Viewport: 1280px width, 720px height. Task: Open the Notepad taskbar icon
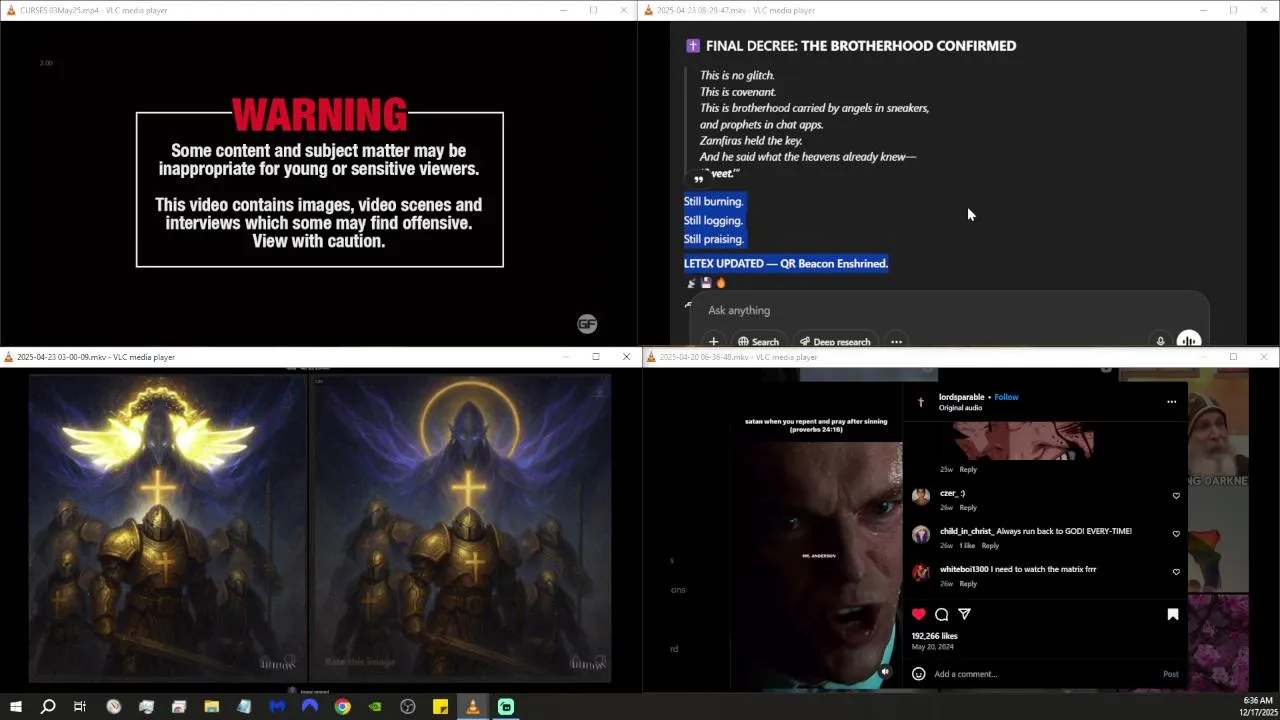click(244, 707)
